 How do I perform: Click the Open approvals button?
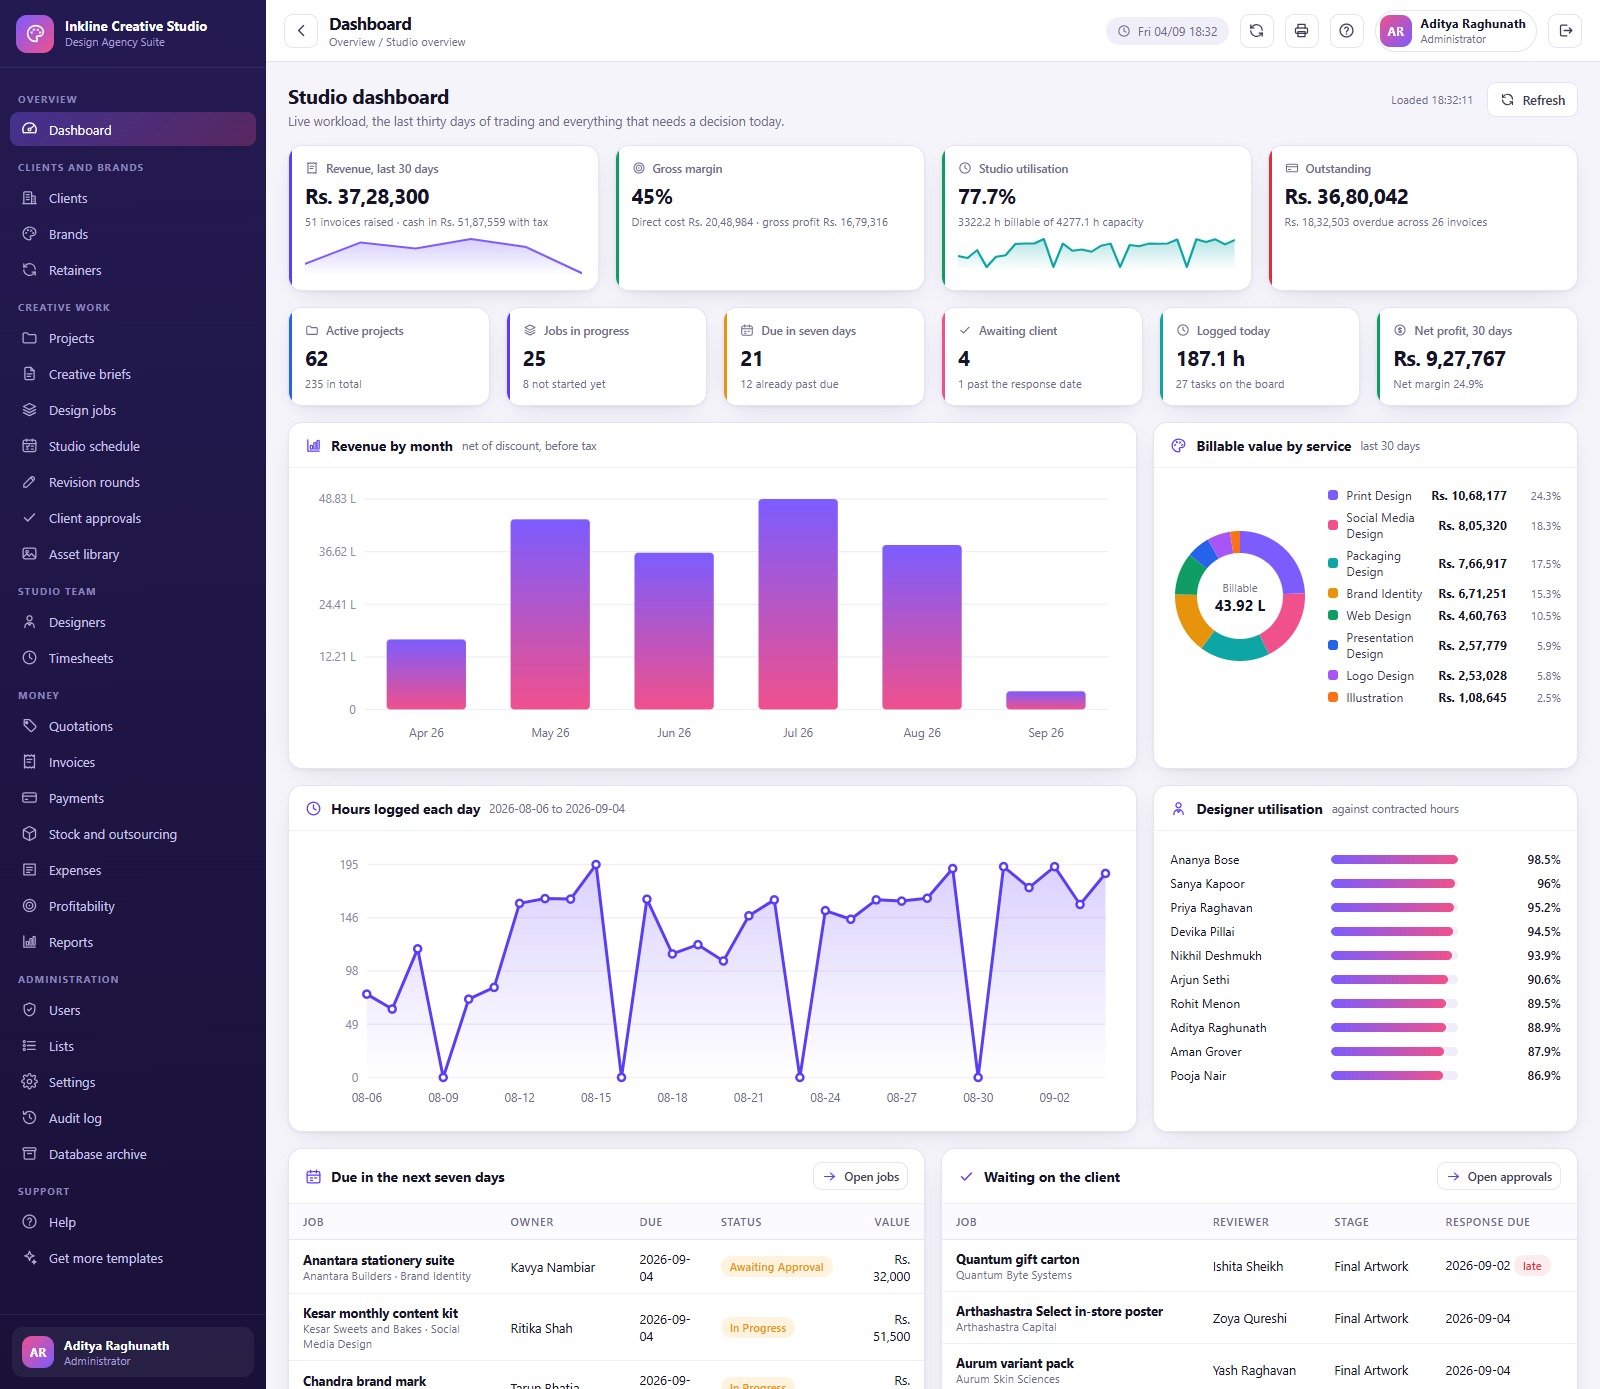click(x=1498, y=1177)
